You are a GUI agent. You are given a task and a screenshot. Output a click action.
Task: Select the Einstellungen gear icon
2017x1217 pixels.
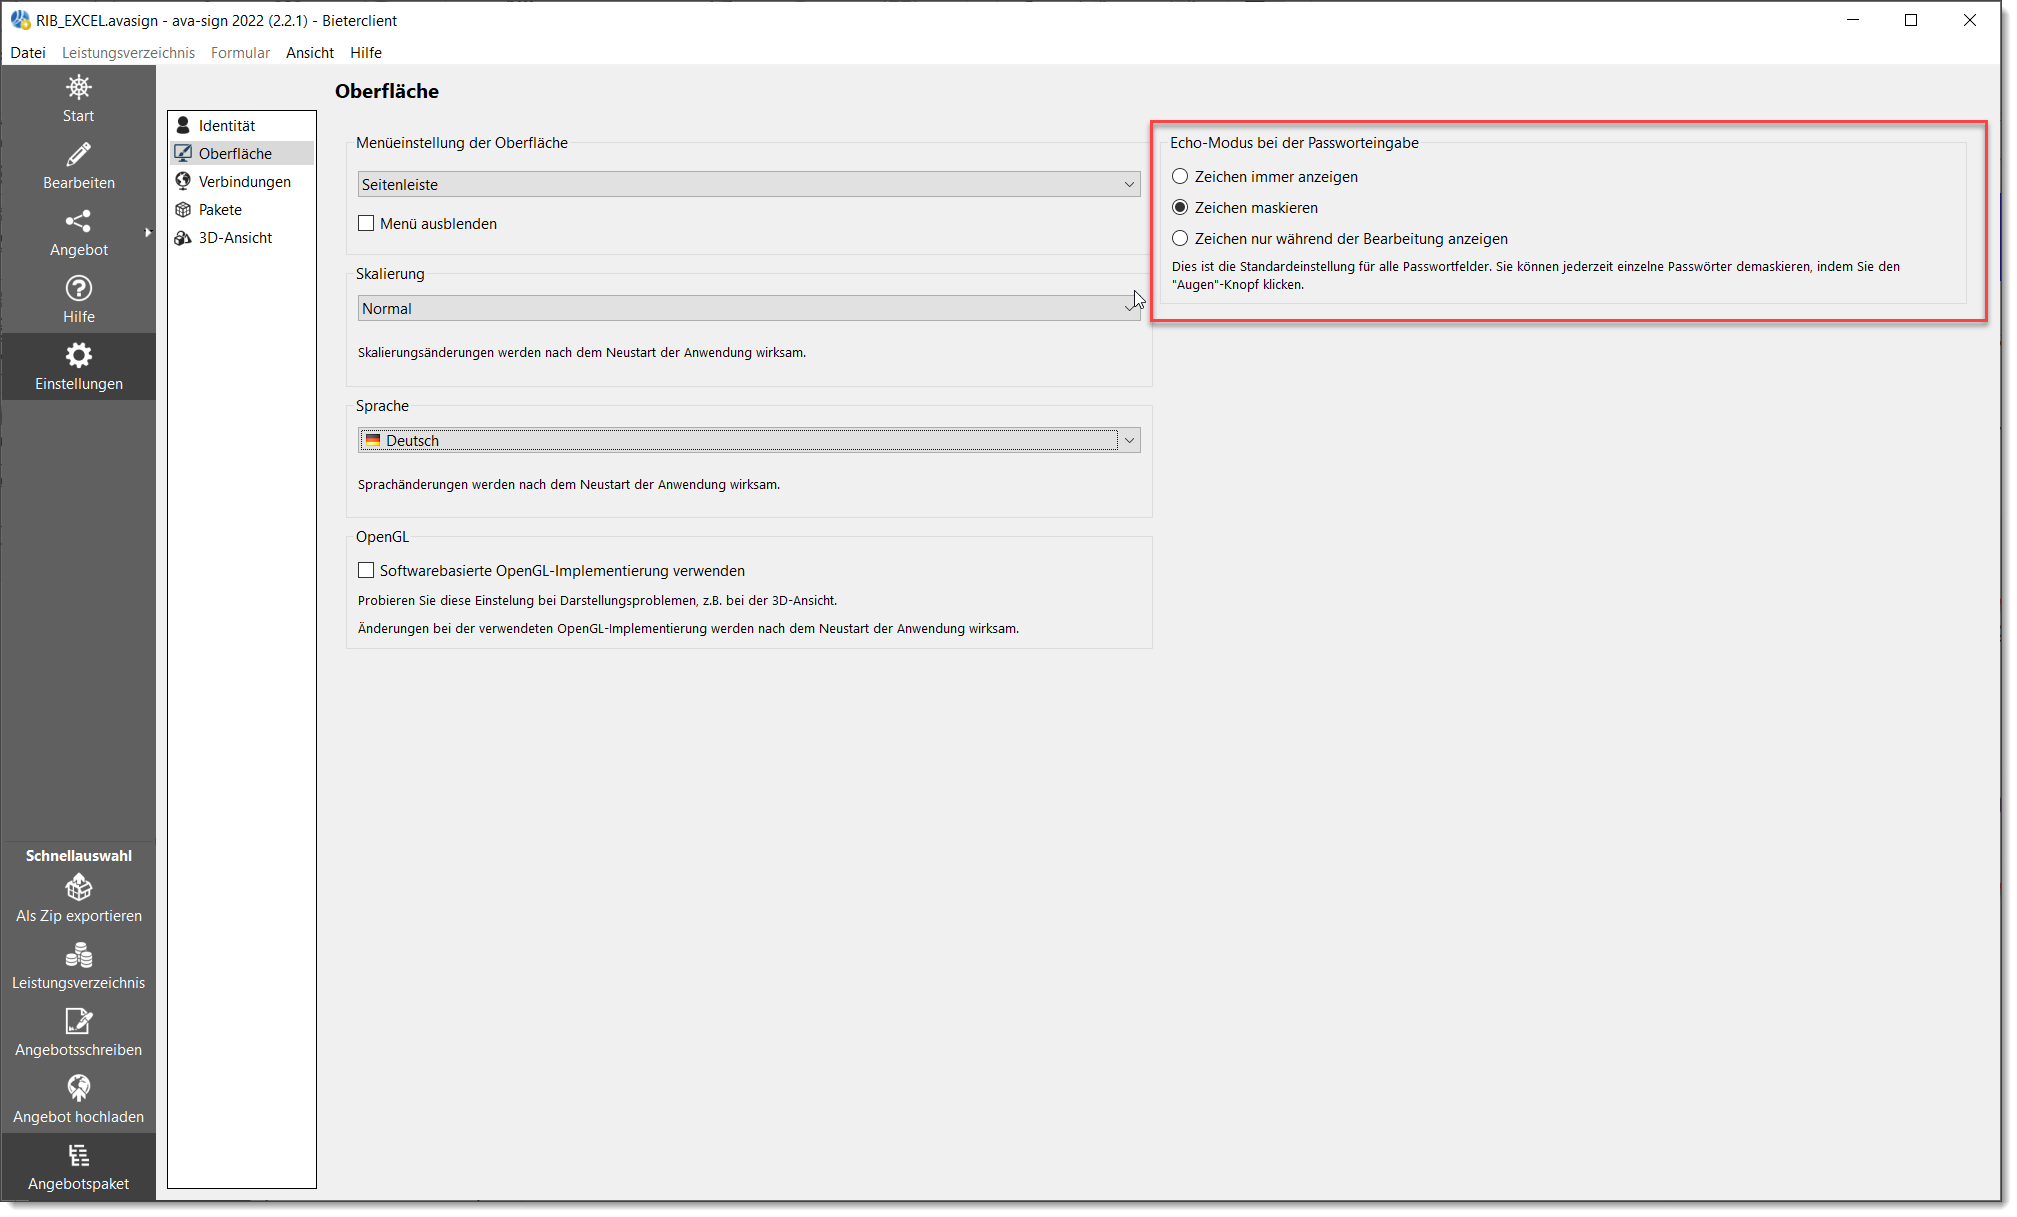pyautogui.click(x=78, y=355)
